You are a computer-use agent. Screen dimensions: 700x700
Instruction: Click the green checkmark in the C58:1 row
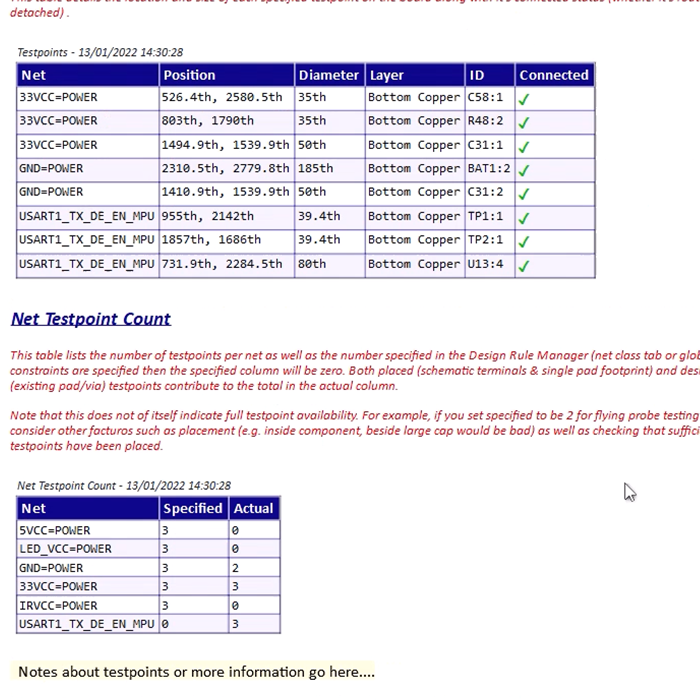pos(524,98)
